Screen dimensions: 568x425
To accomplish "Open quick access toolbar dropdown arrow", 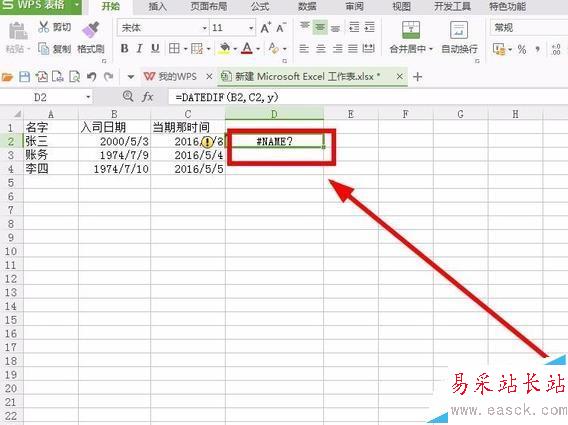I will (131, 77).
